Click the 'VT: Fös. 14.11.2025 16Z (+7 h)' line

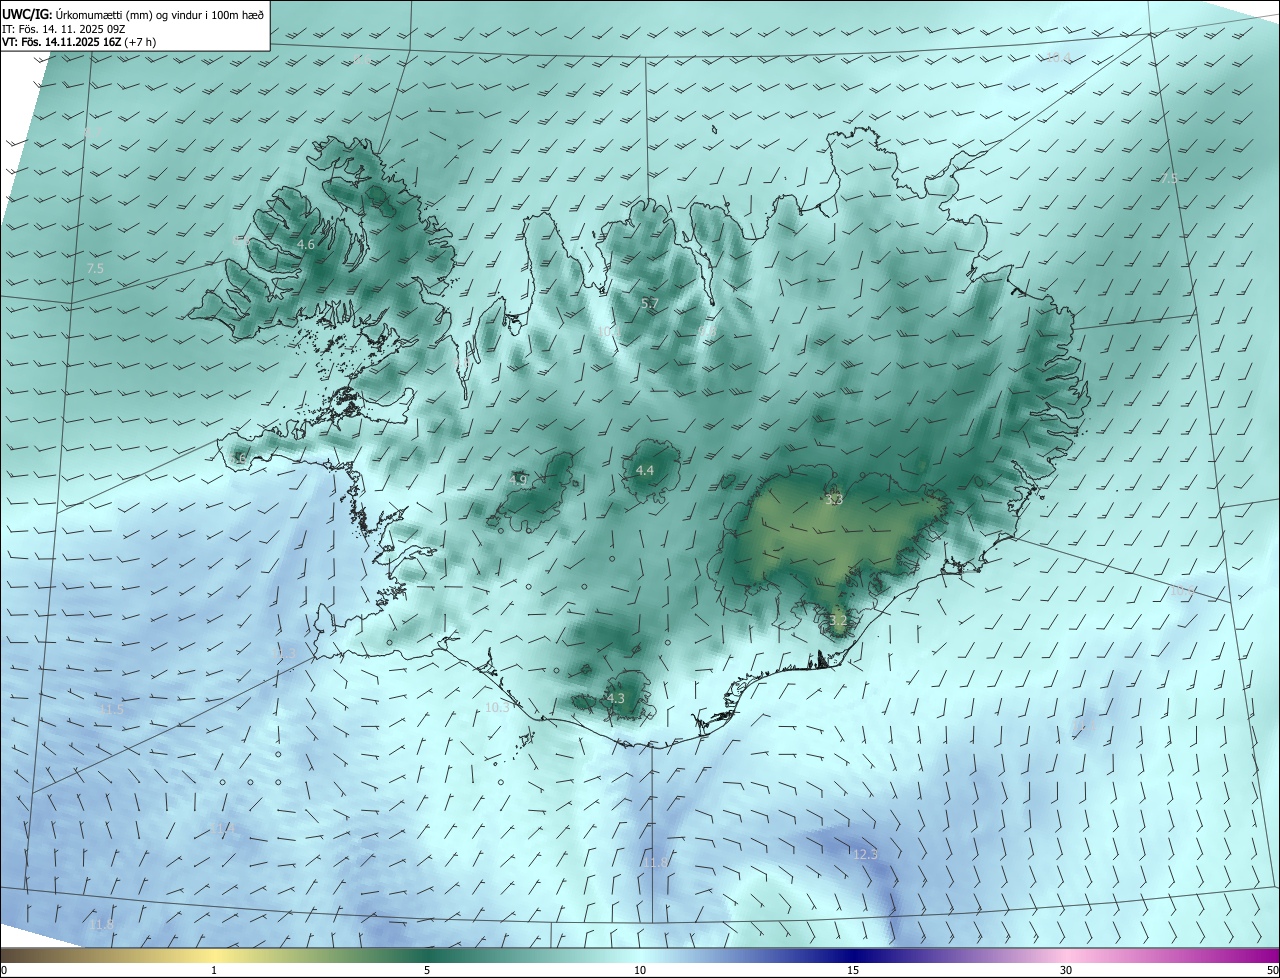[x=78, y=42]
